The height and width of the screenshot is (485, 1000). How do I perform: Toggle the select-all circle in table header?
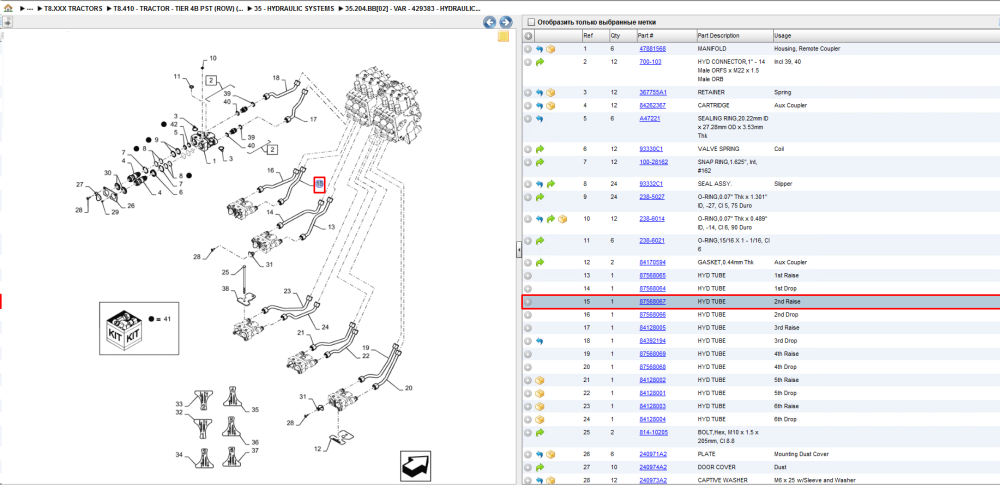528,36
